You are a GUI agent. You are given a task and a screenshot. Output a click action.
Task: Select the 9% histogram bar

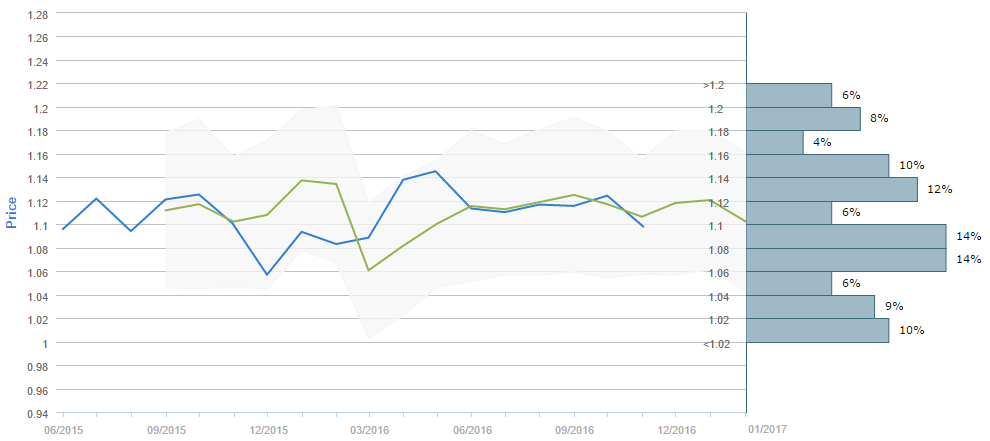(811, 307)
